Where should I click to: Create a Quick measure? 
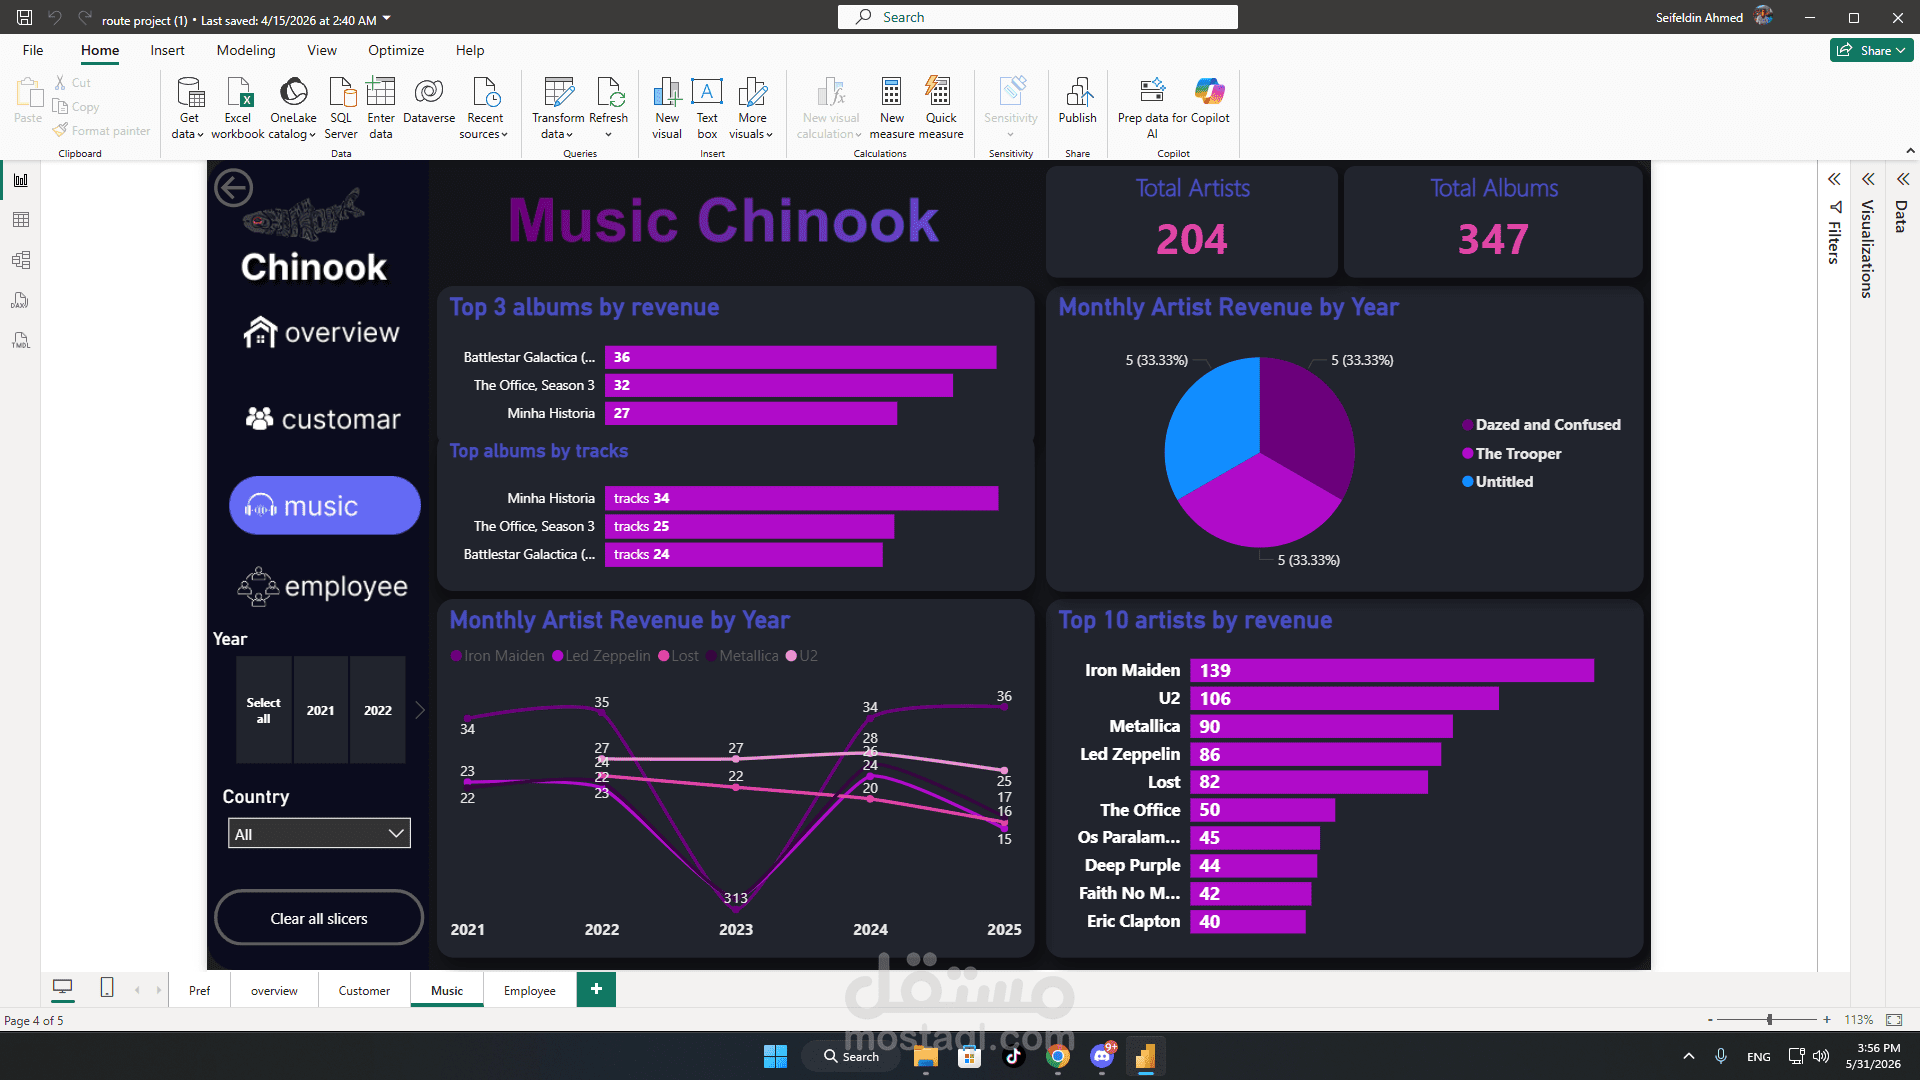point(941,108)
